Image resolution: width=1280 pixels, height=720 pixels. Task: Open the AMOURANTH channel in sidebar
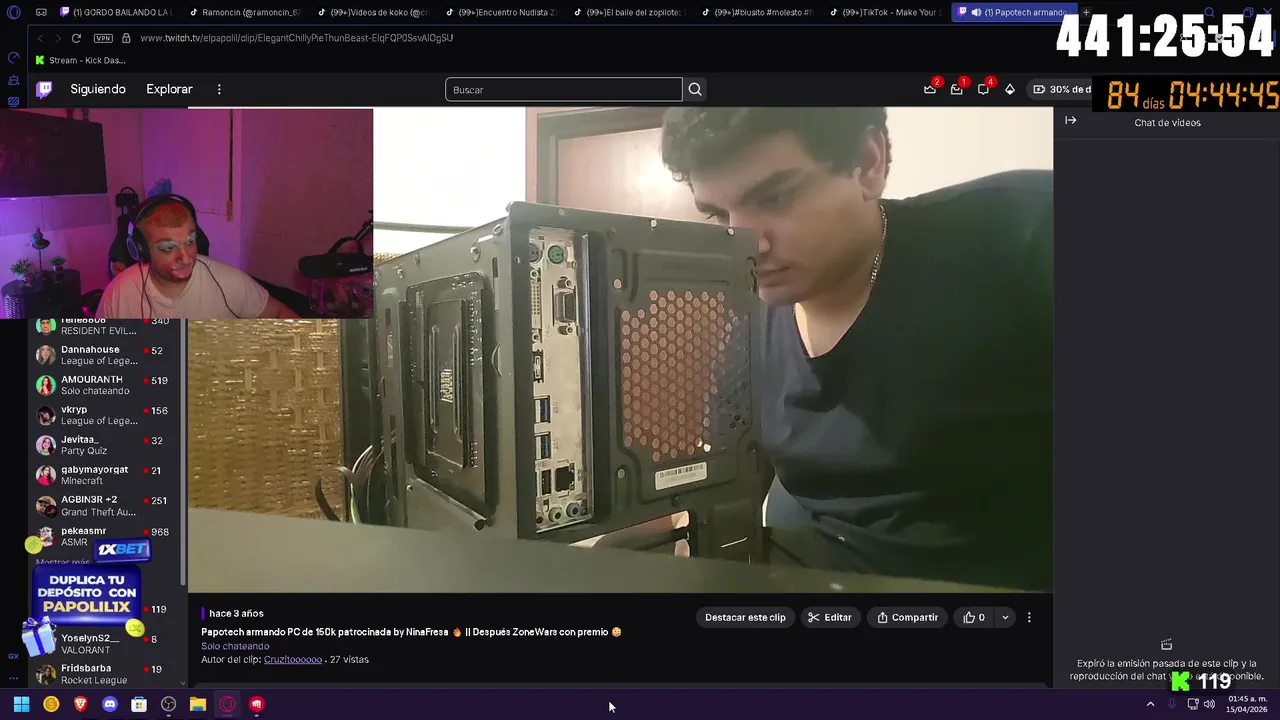click(106, 385)
